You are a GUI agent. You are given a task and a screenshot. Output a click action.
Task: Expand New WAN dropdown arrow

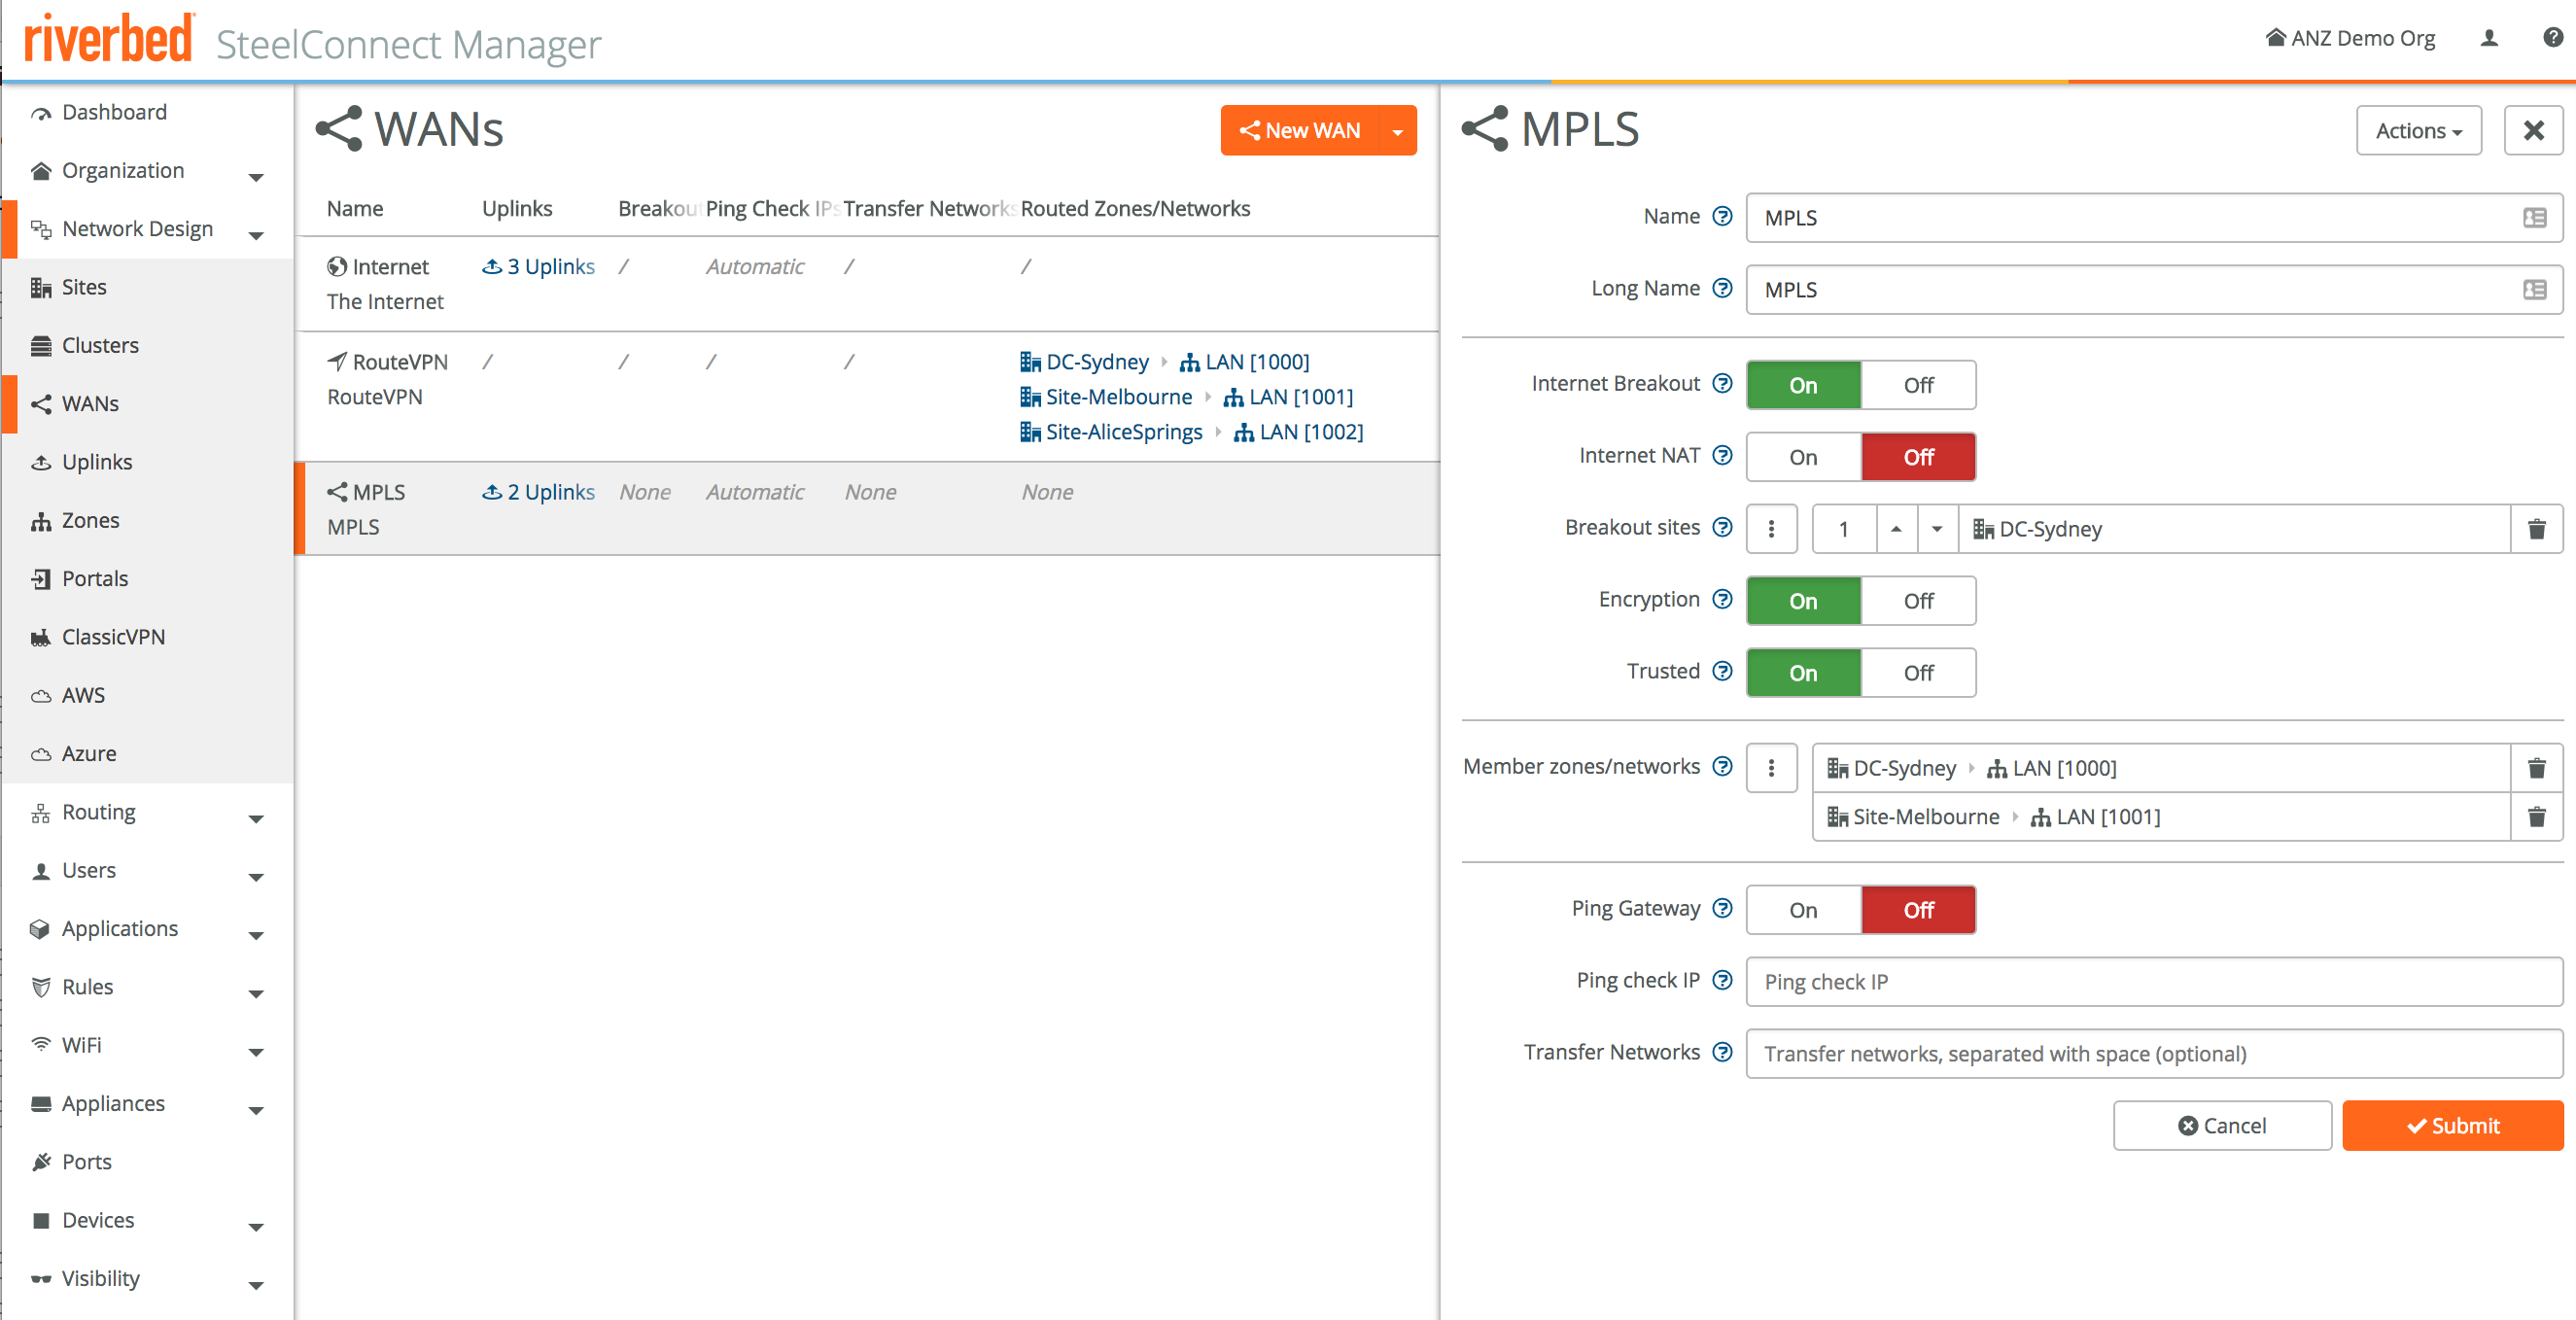(1397, 132)
